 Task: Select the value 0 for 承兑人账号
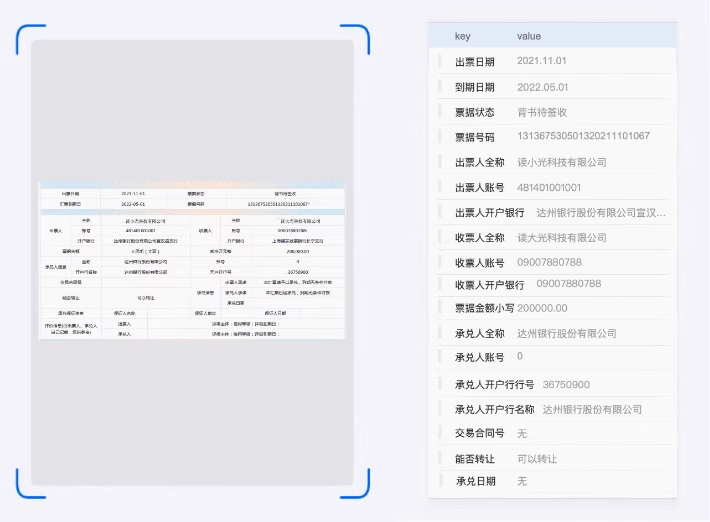(x=520, y=356)
